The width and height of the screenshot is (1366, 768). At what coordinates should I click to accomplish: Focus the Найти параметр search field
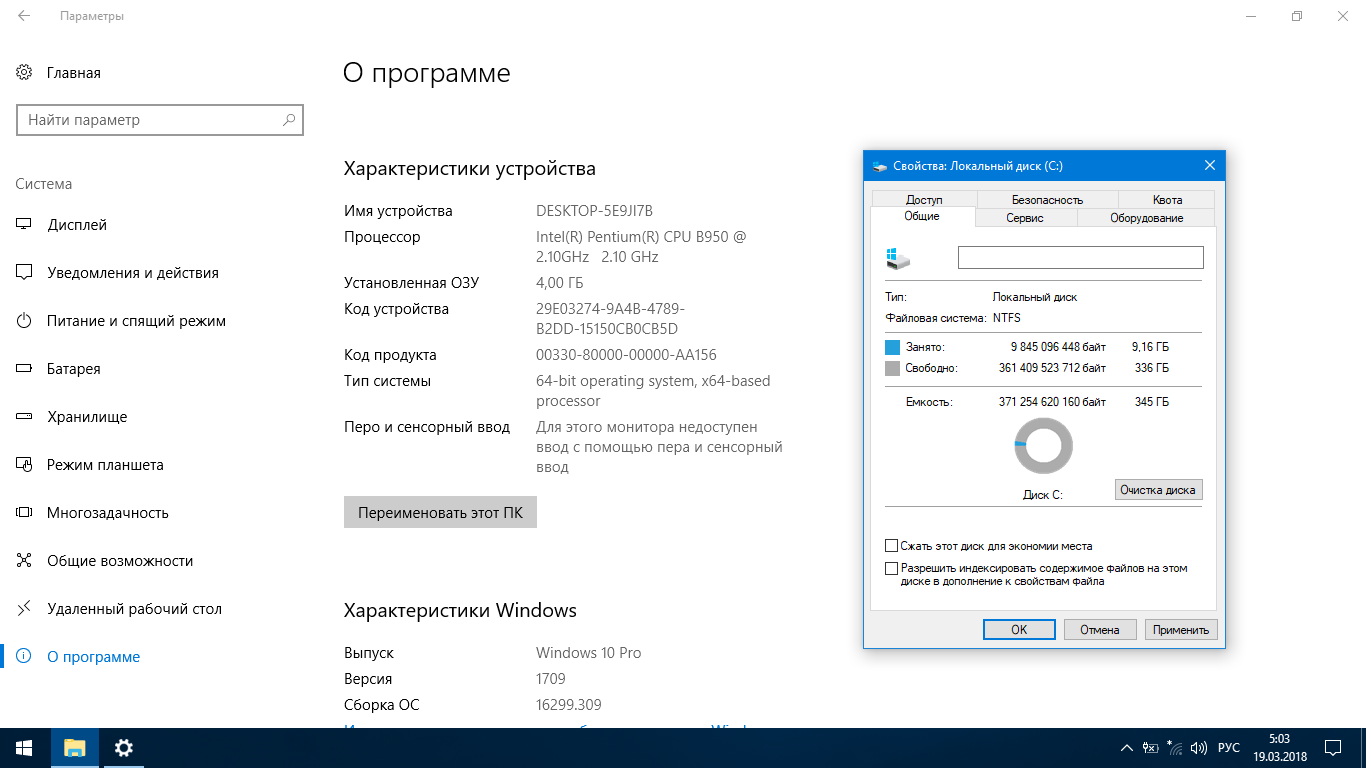point(160,120)
